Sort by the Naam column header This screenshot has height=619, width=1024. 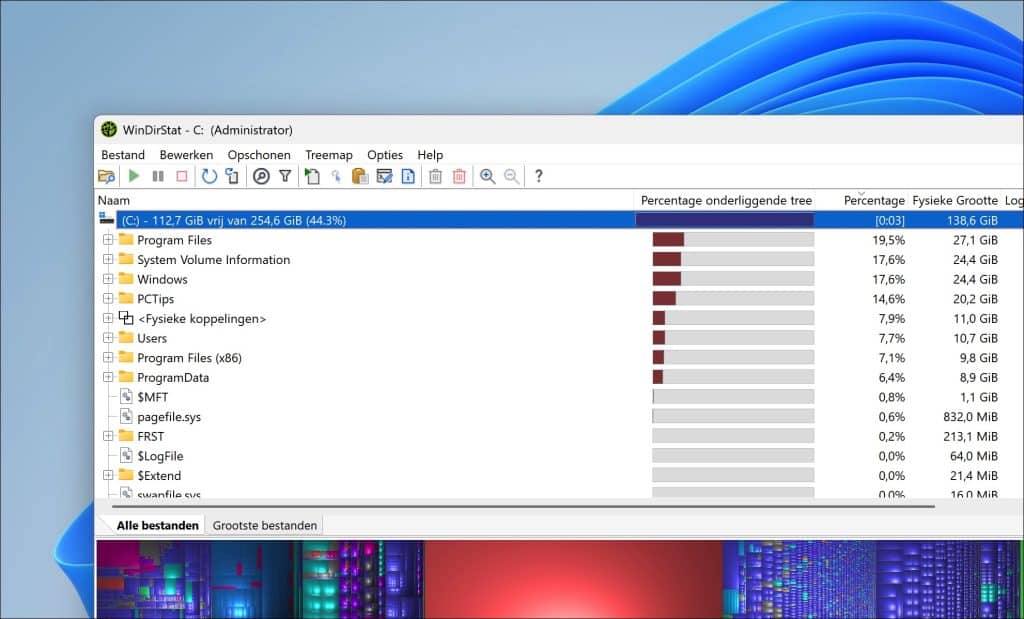[x=364, y=200]
